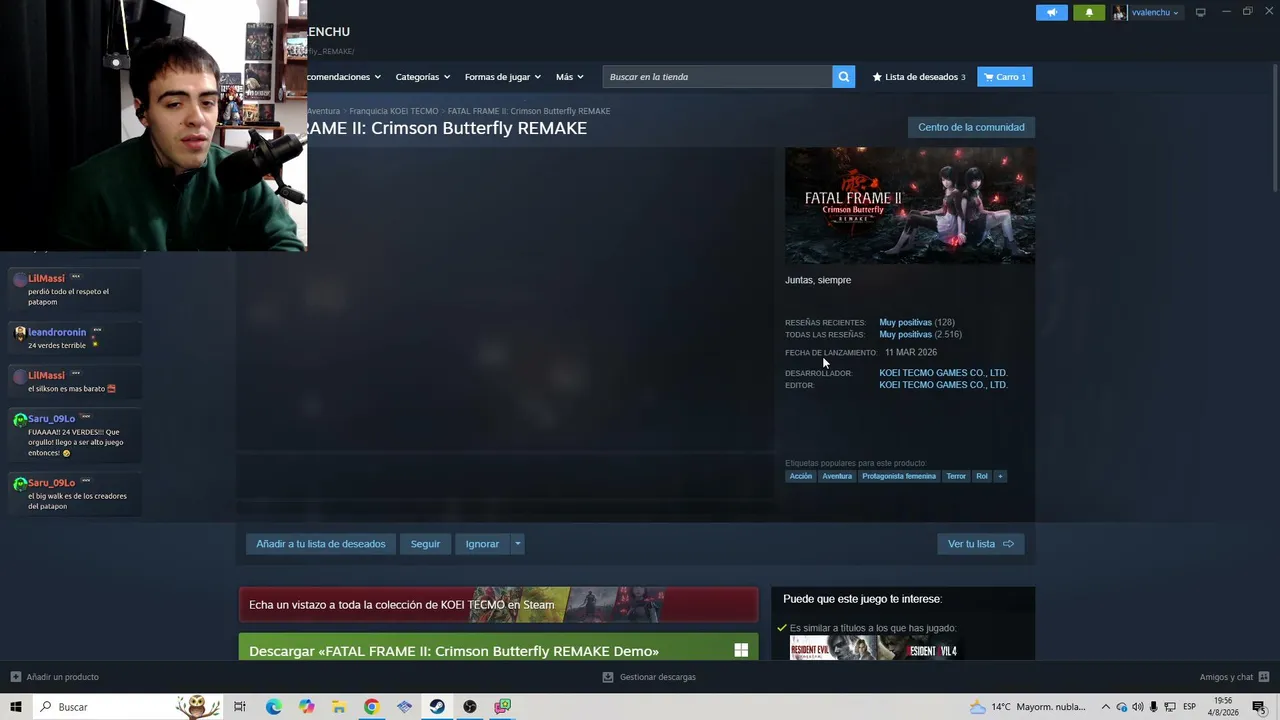1280x720 pixels.
Task: Launch Microsoft Edge from the taskbar
Action: [273, 707]
